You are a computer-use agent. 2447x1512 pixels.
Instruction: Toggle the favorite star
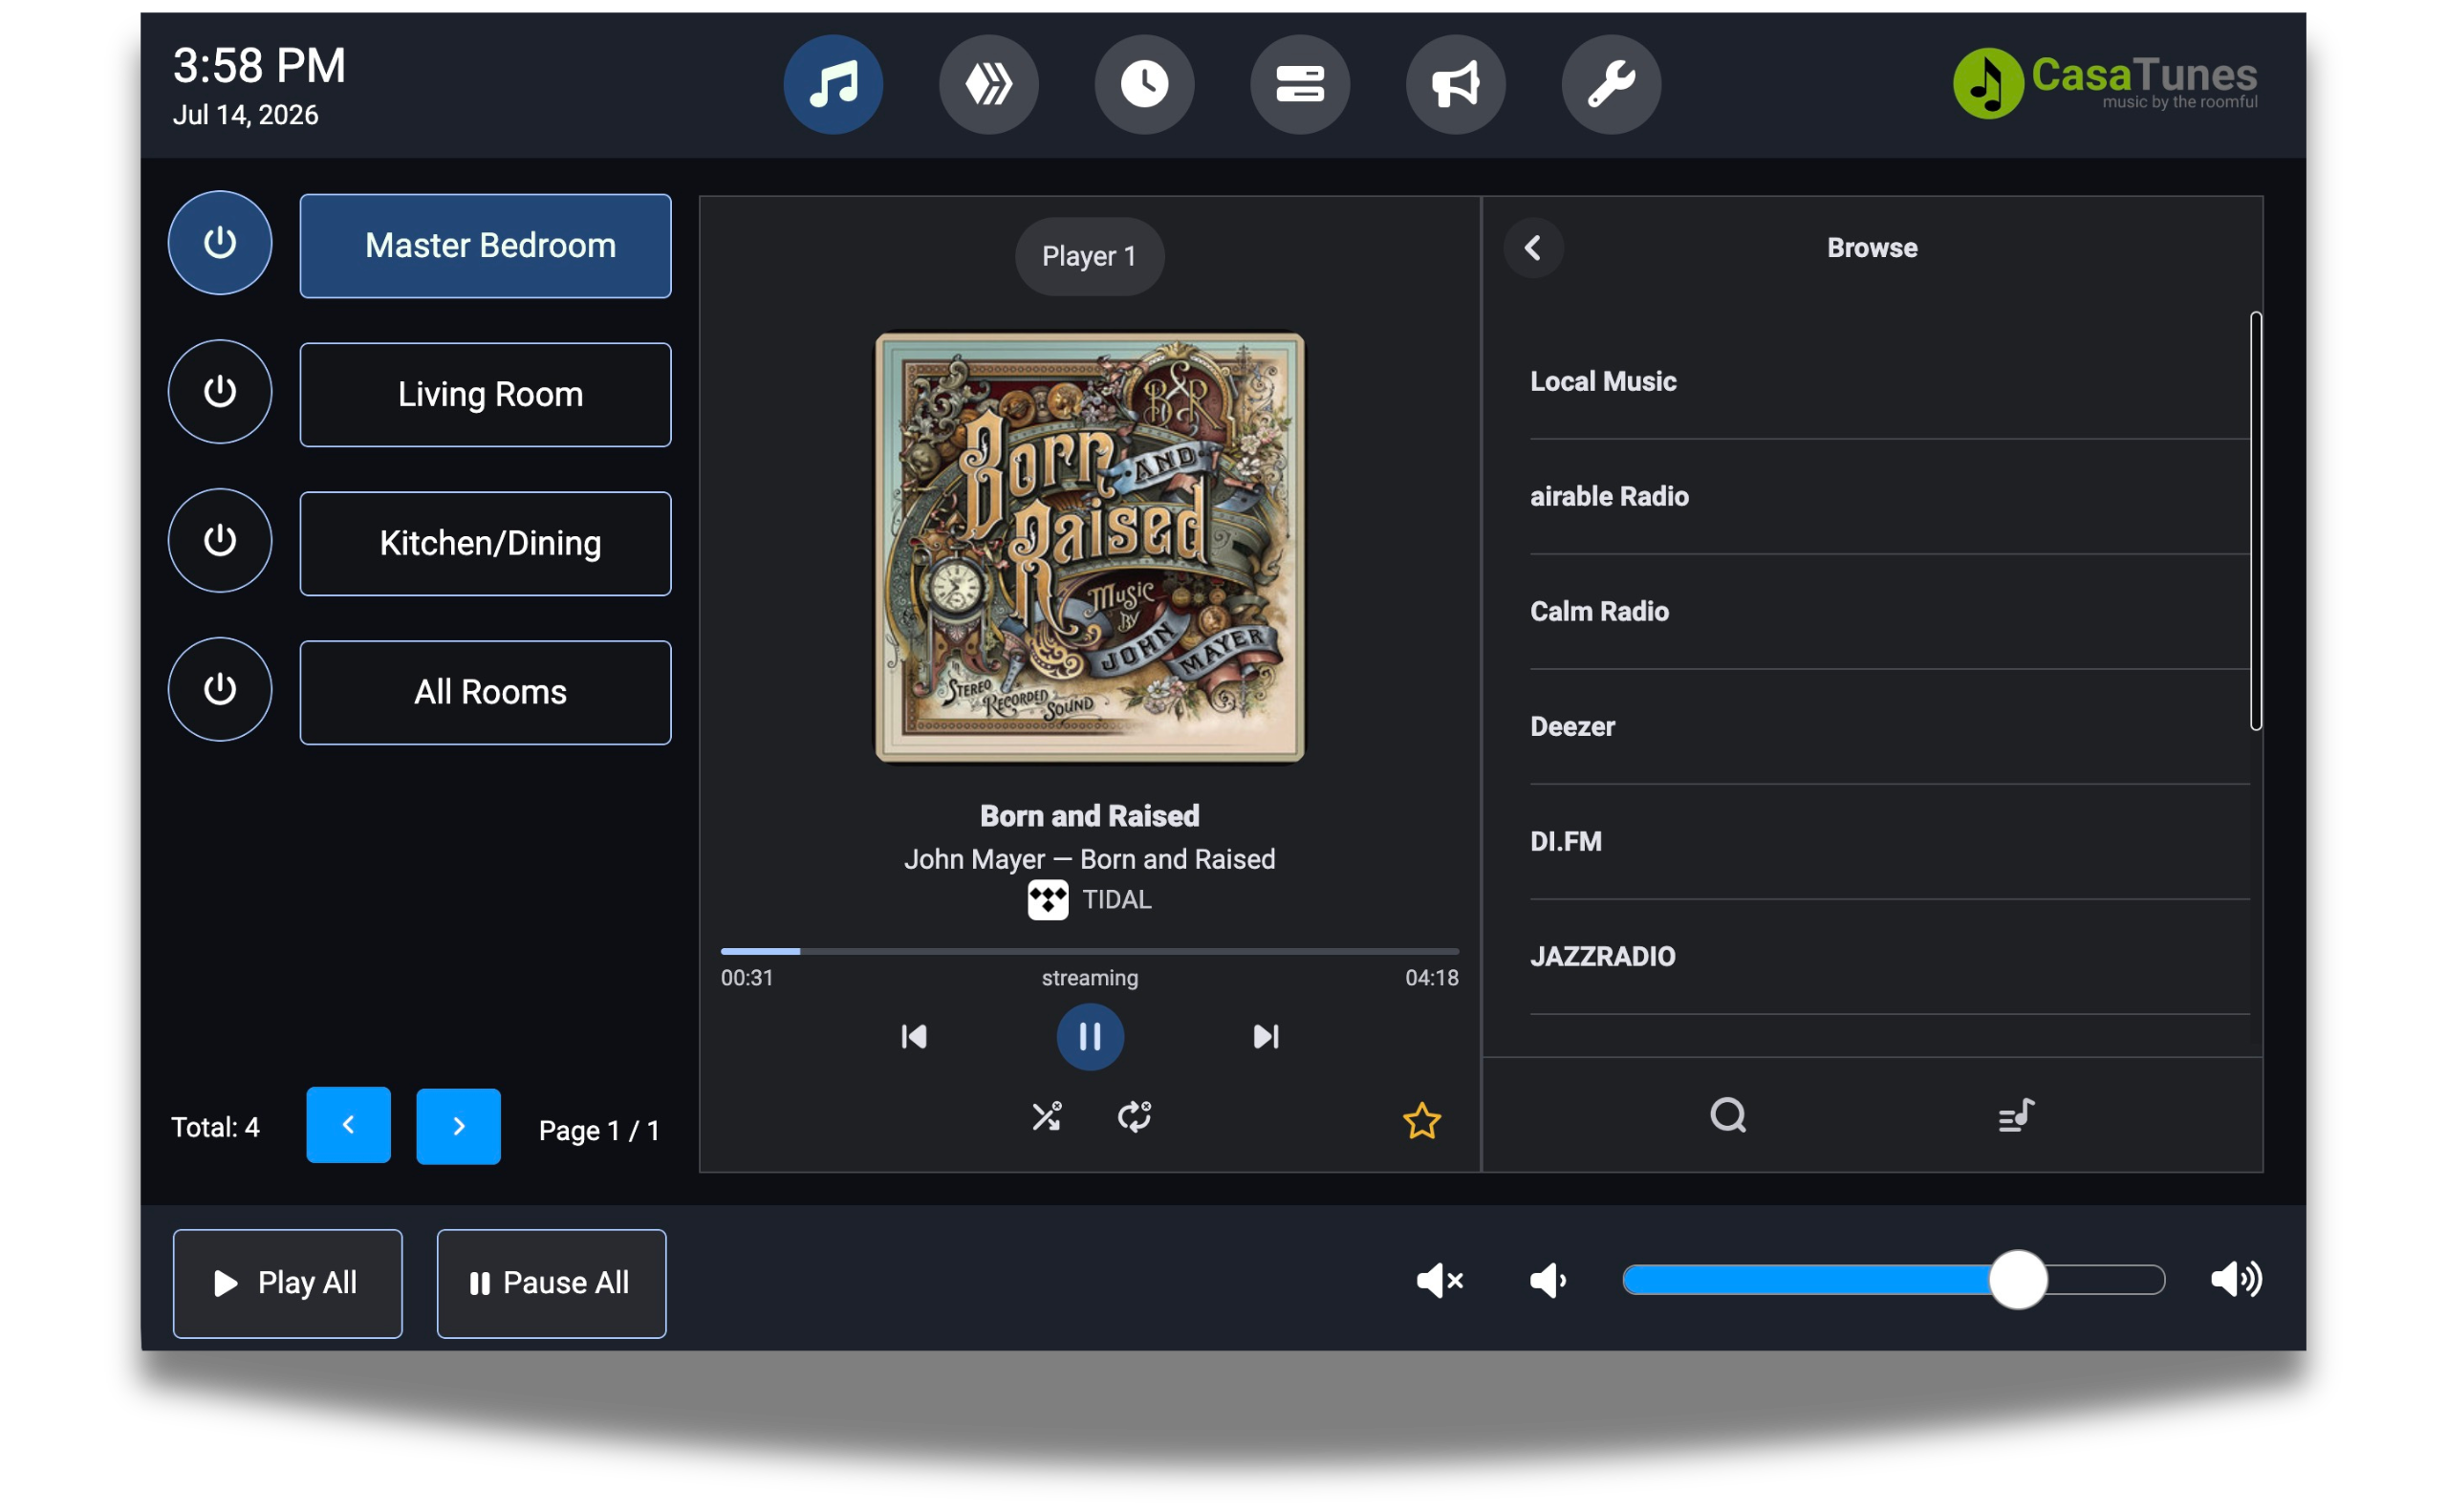click(x=1422, y=1122)
